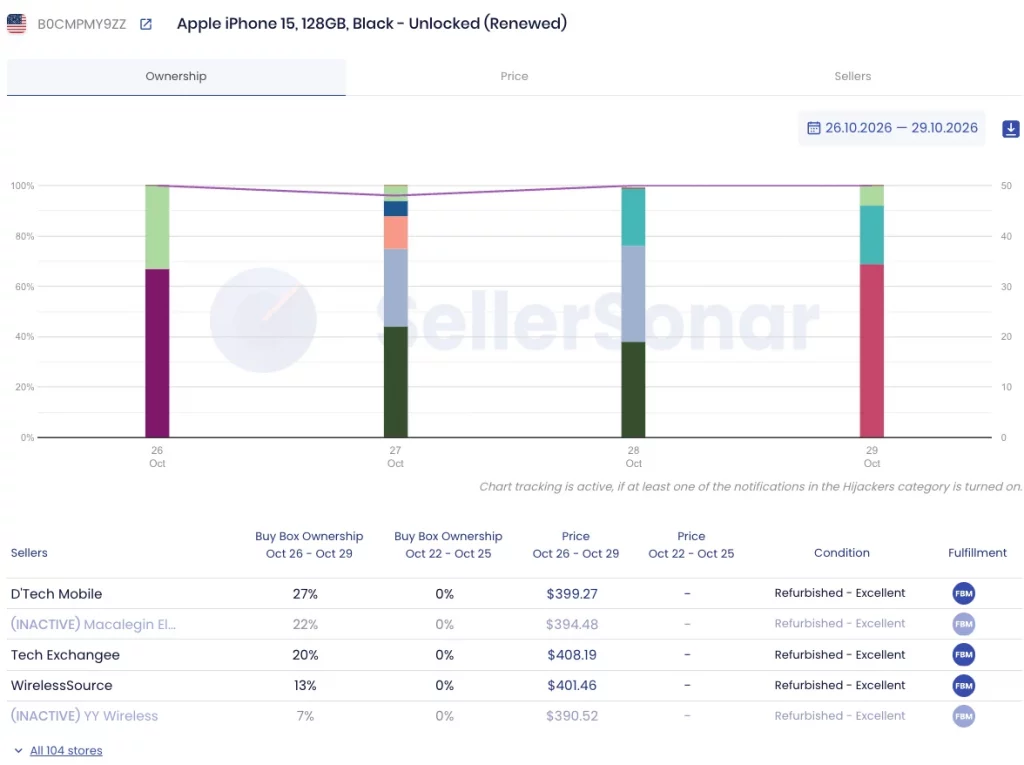Click the 20% ownership value for Tech Exchangee
This screenshot has width=1024, height=765.
click(x=305, y=655)
